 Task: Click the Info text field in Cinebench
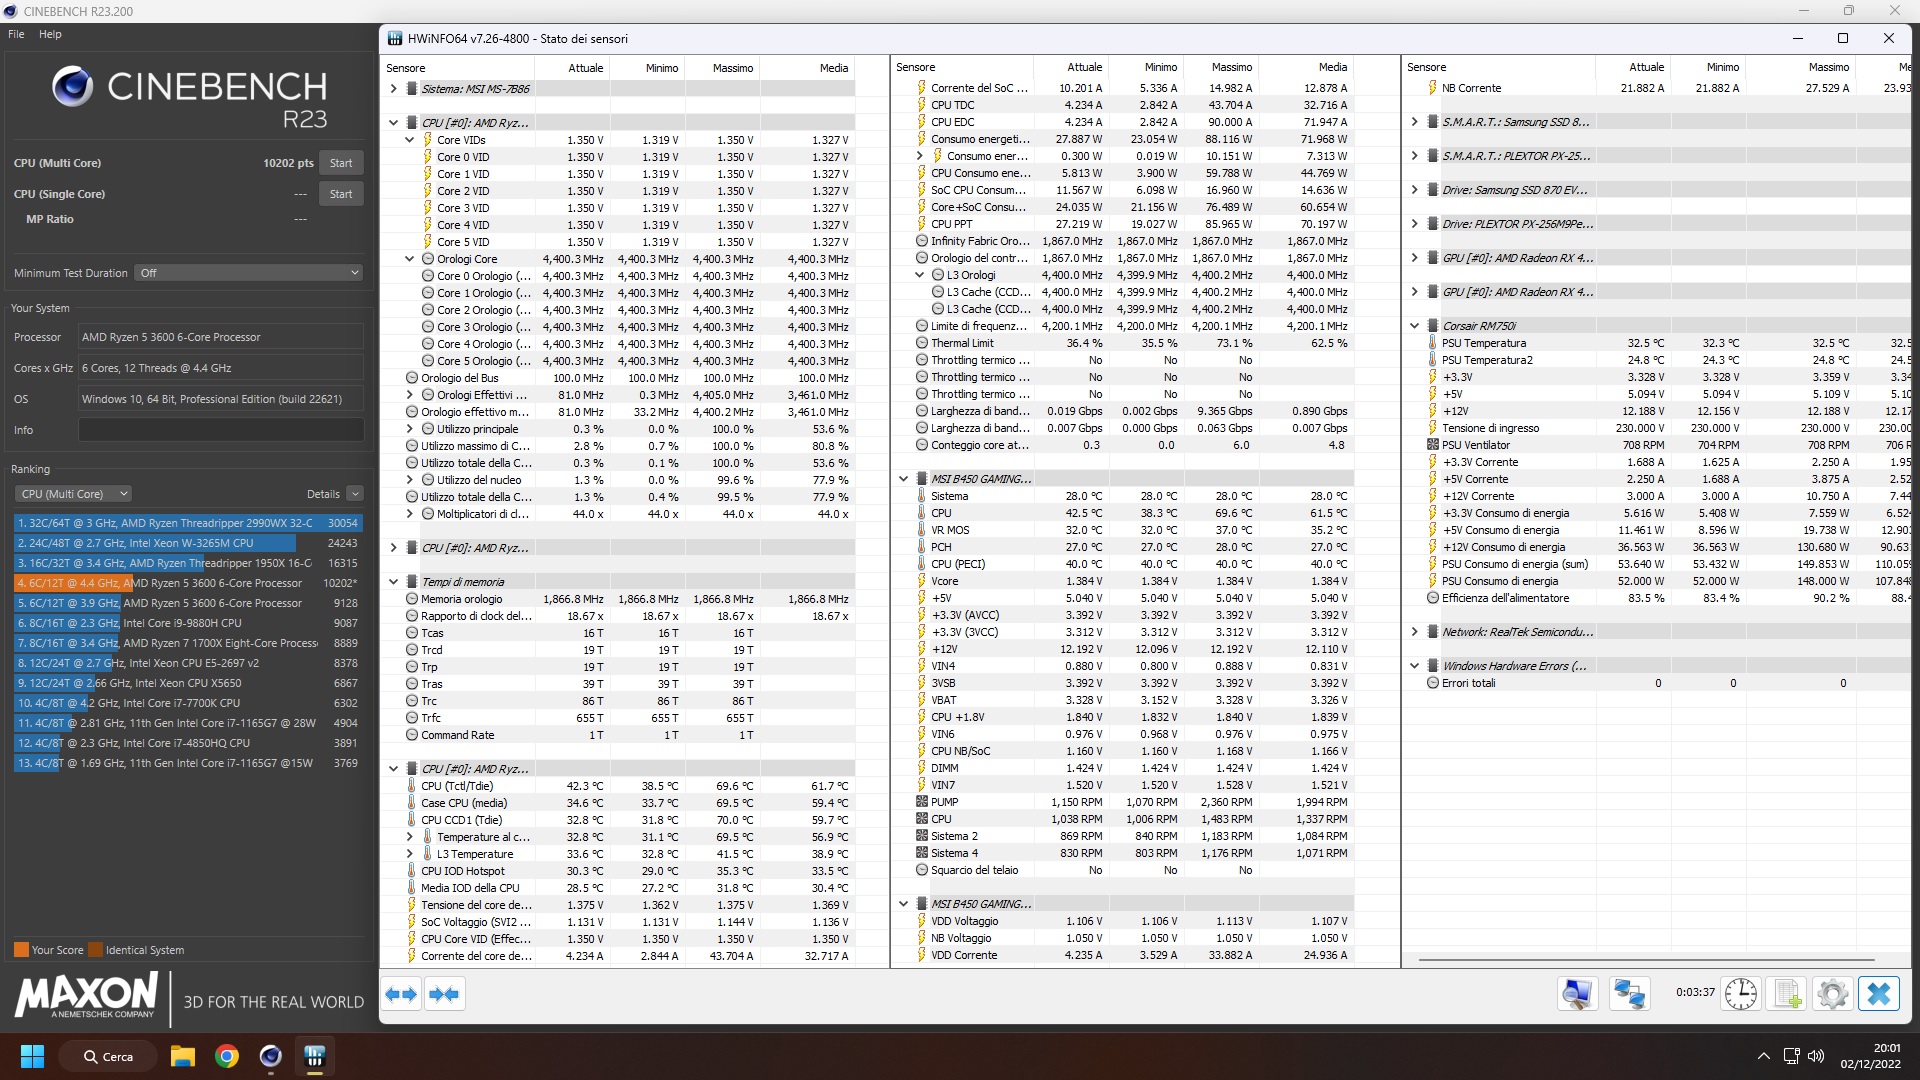point(221,430)
